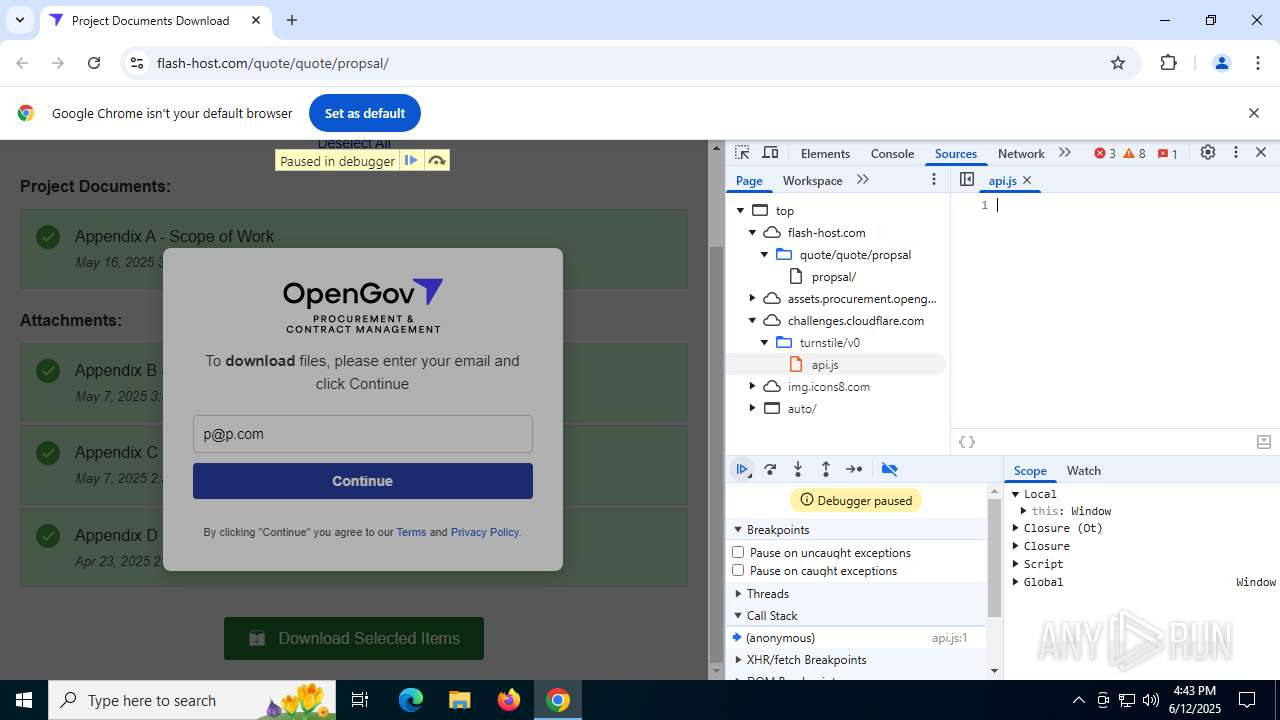Step over next function call

click(x=770, y=469)
